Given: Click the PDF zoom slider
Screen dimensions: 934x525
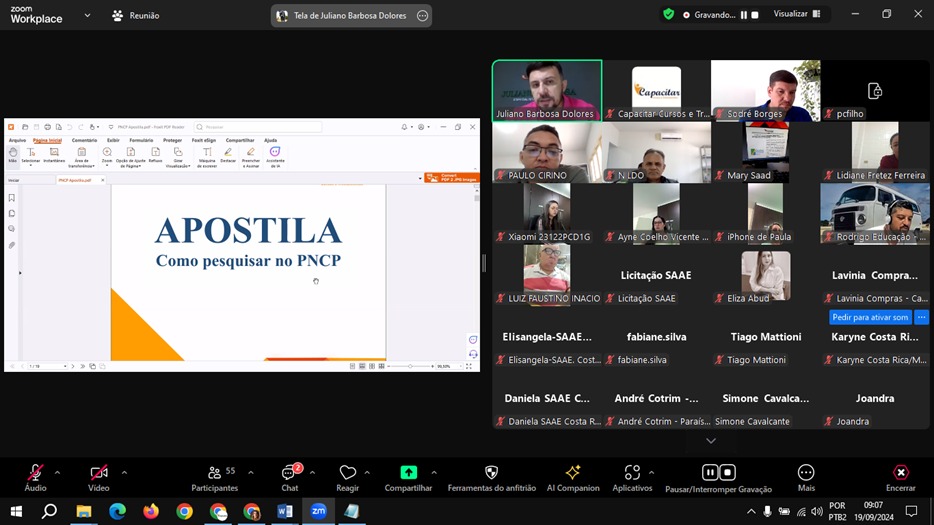Looking at the screenshot, I should click(x=411, y=366).
